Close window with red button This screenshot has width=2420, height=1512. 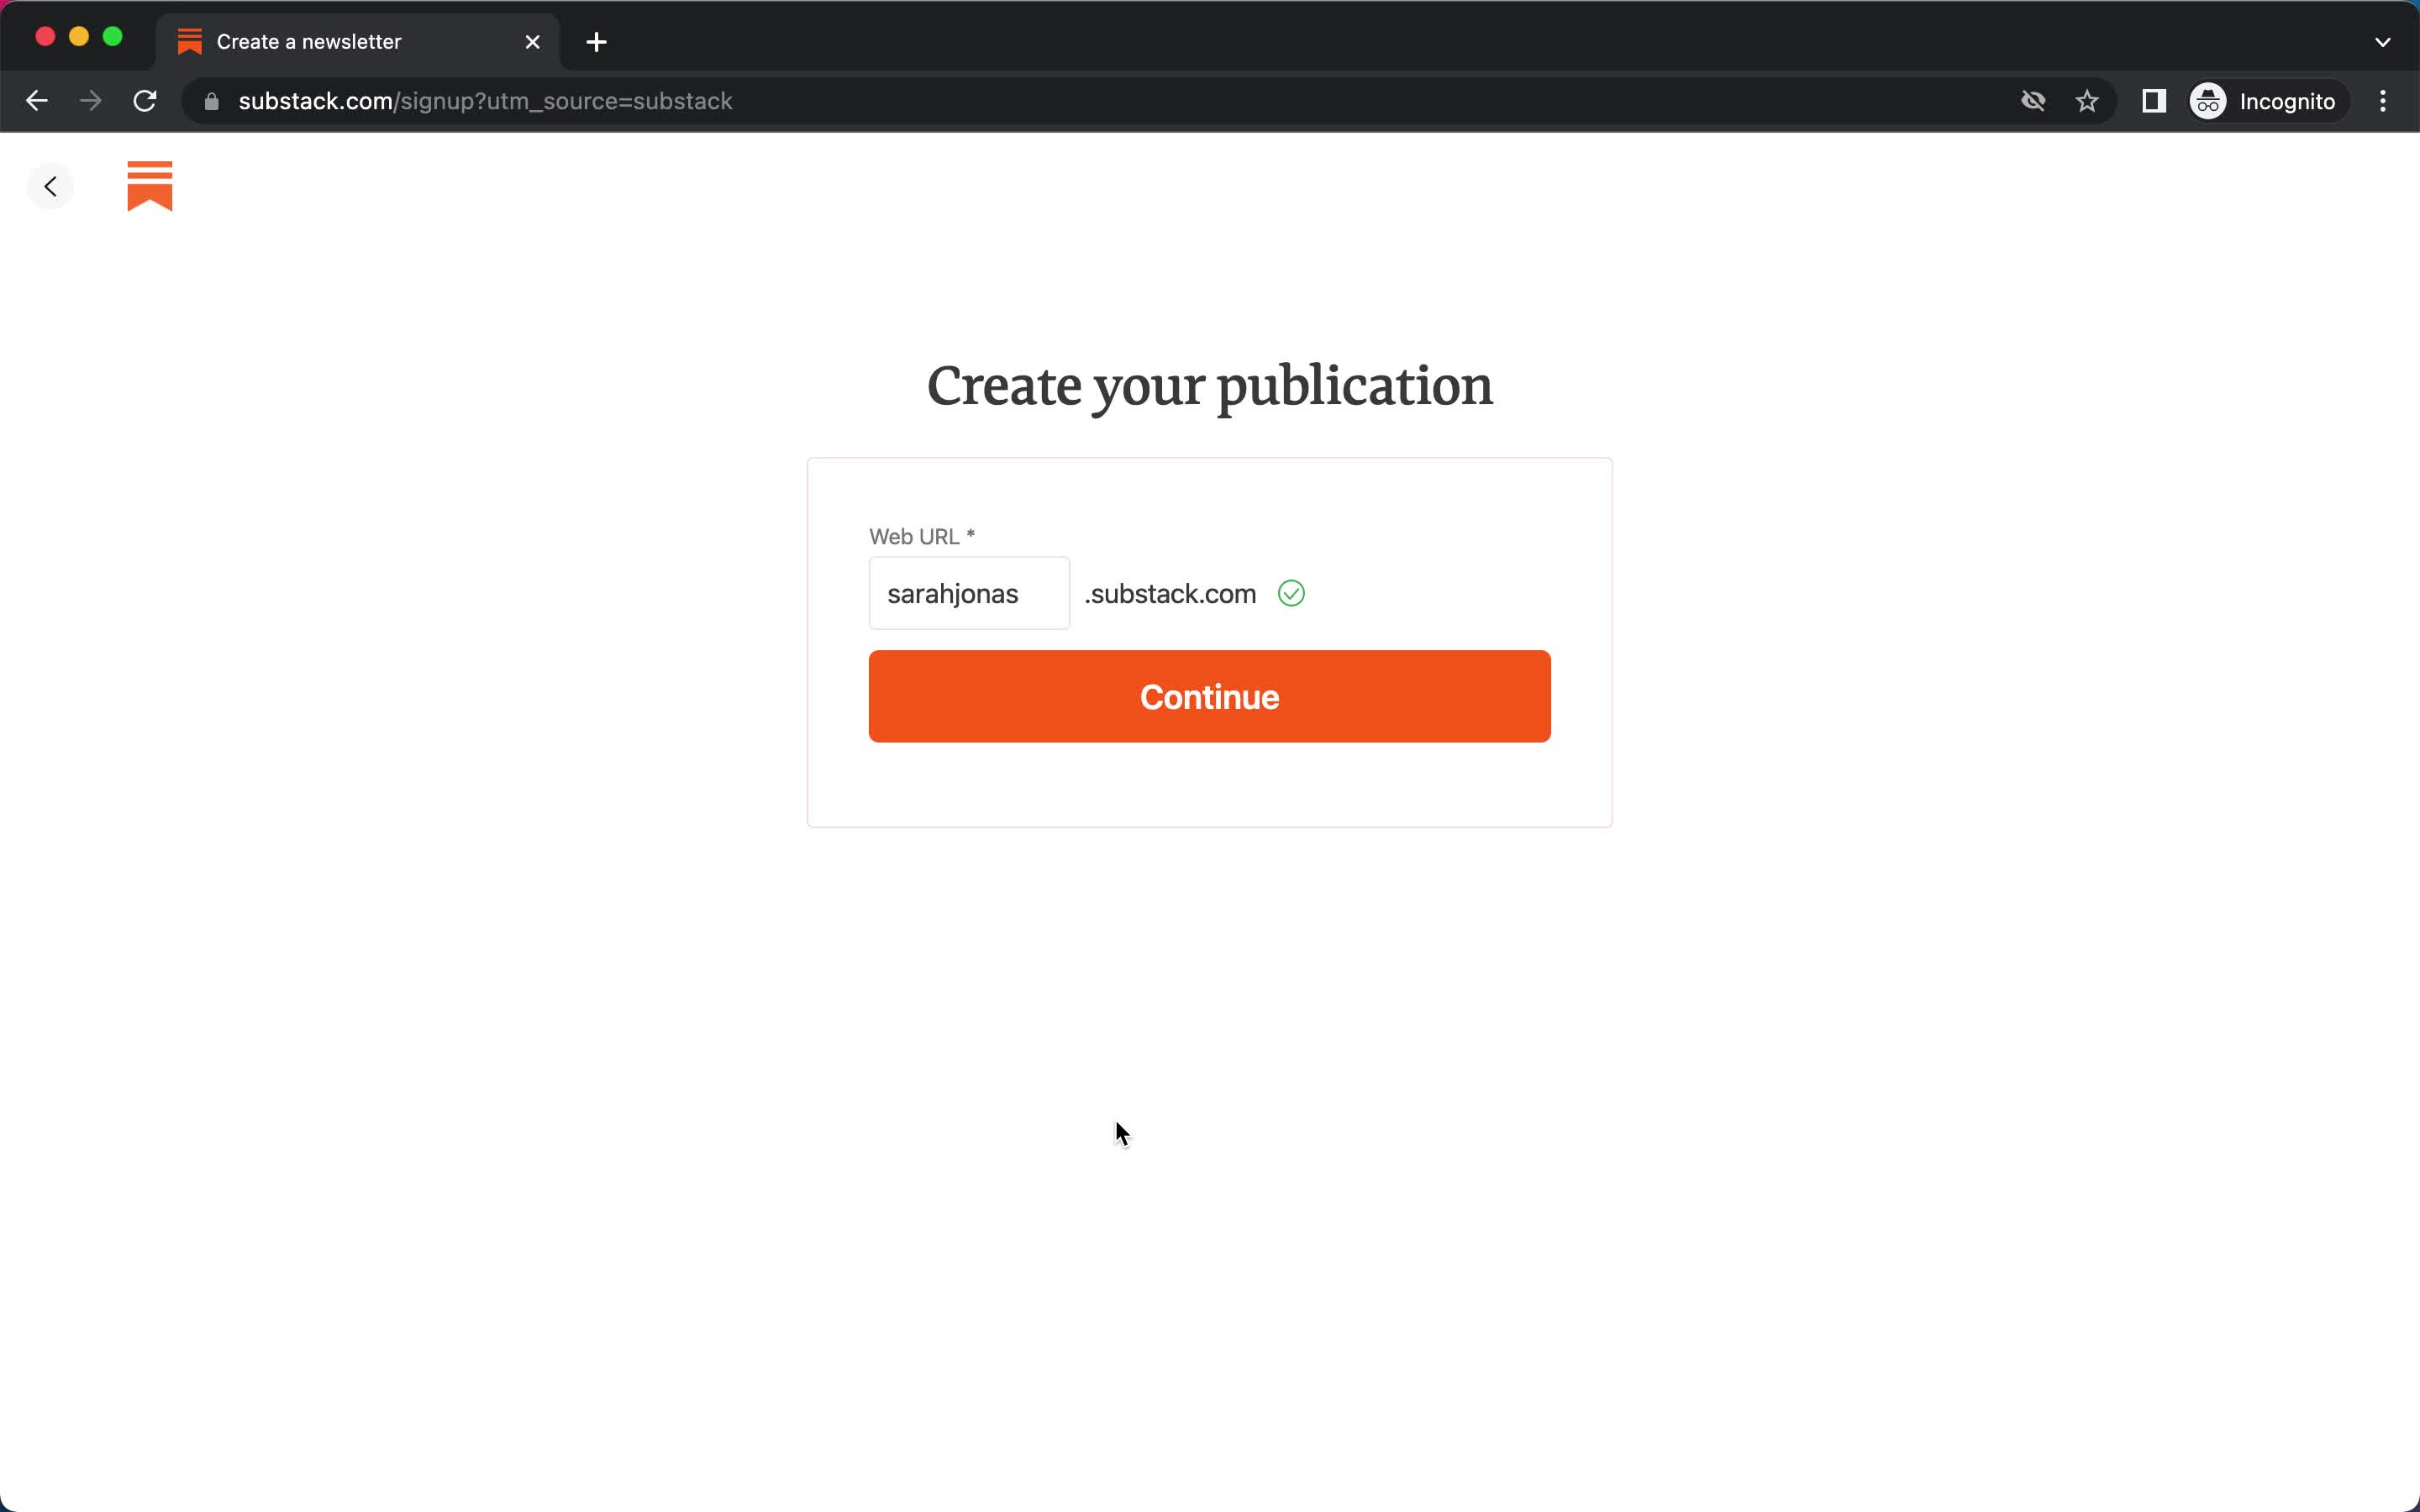tap(45, 37)
